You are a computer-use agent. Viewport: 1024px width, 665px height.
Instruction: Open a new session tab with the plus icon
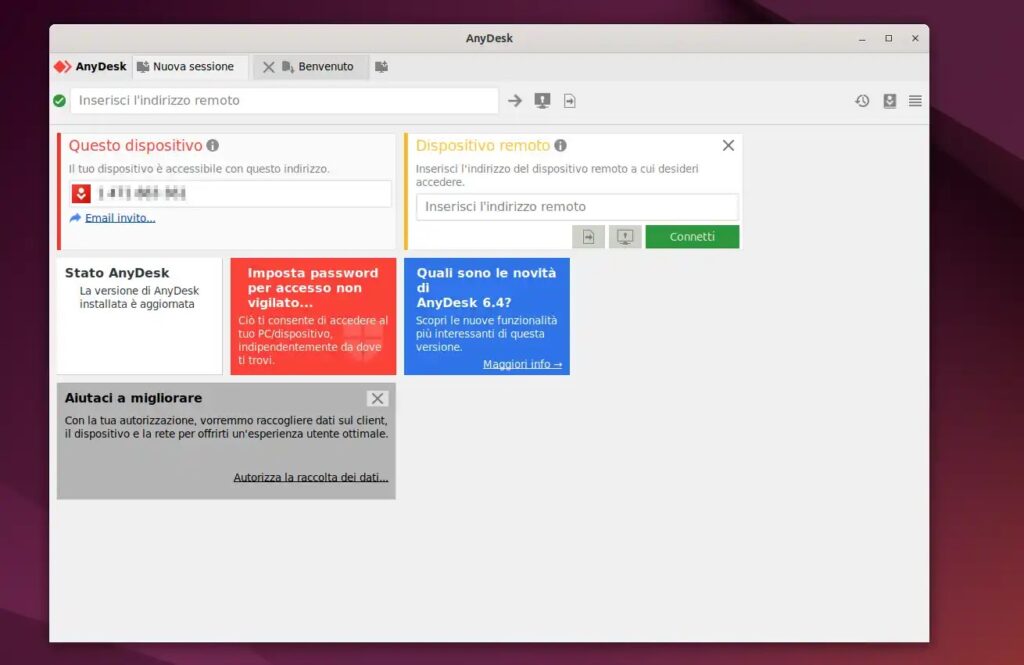tap(381, 66)
